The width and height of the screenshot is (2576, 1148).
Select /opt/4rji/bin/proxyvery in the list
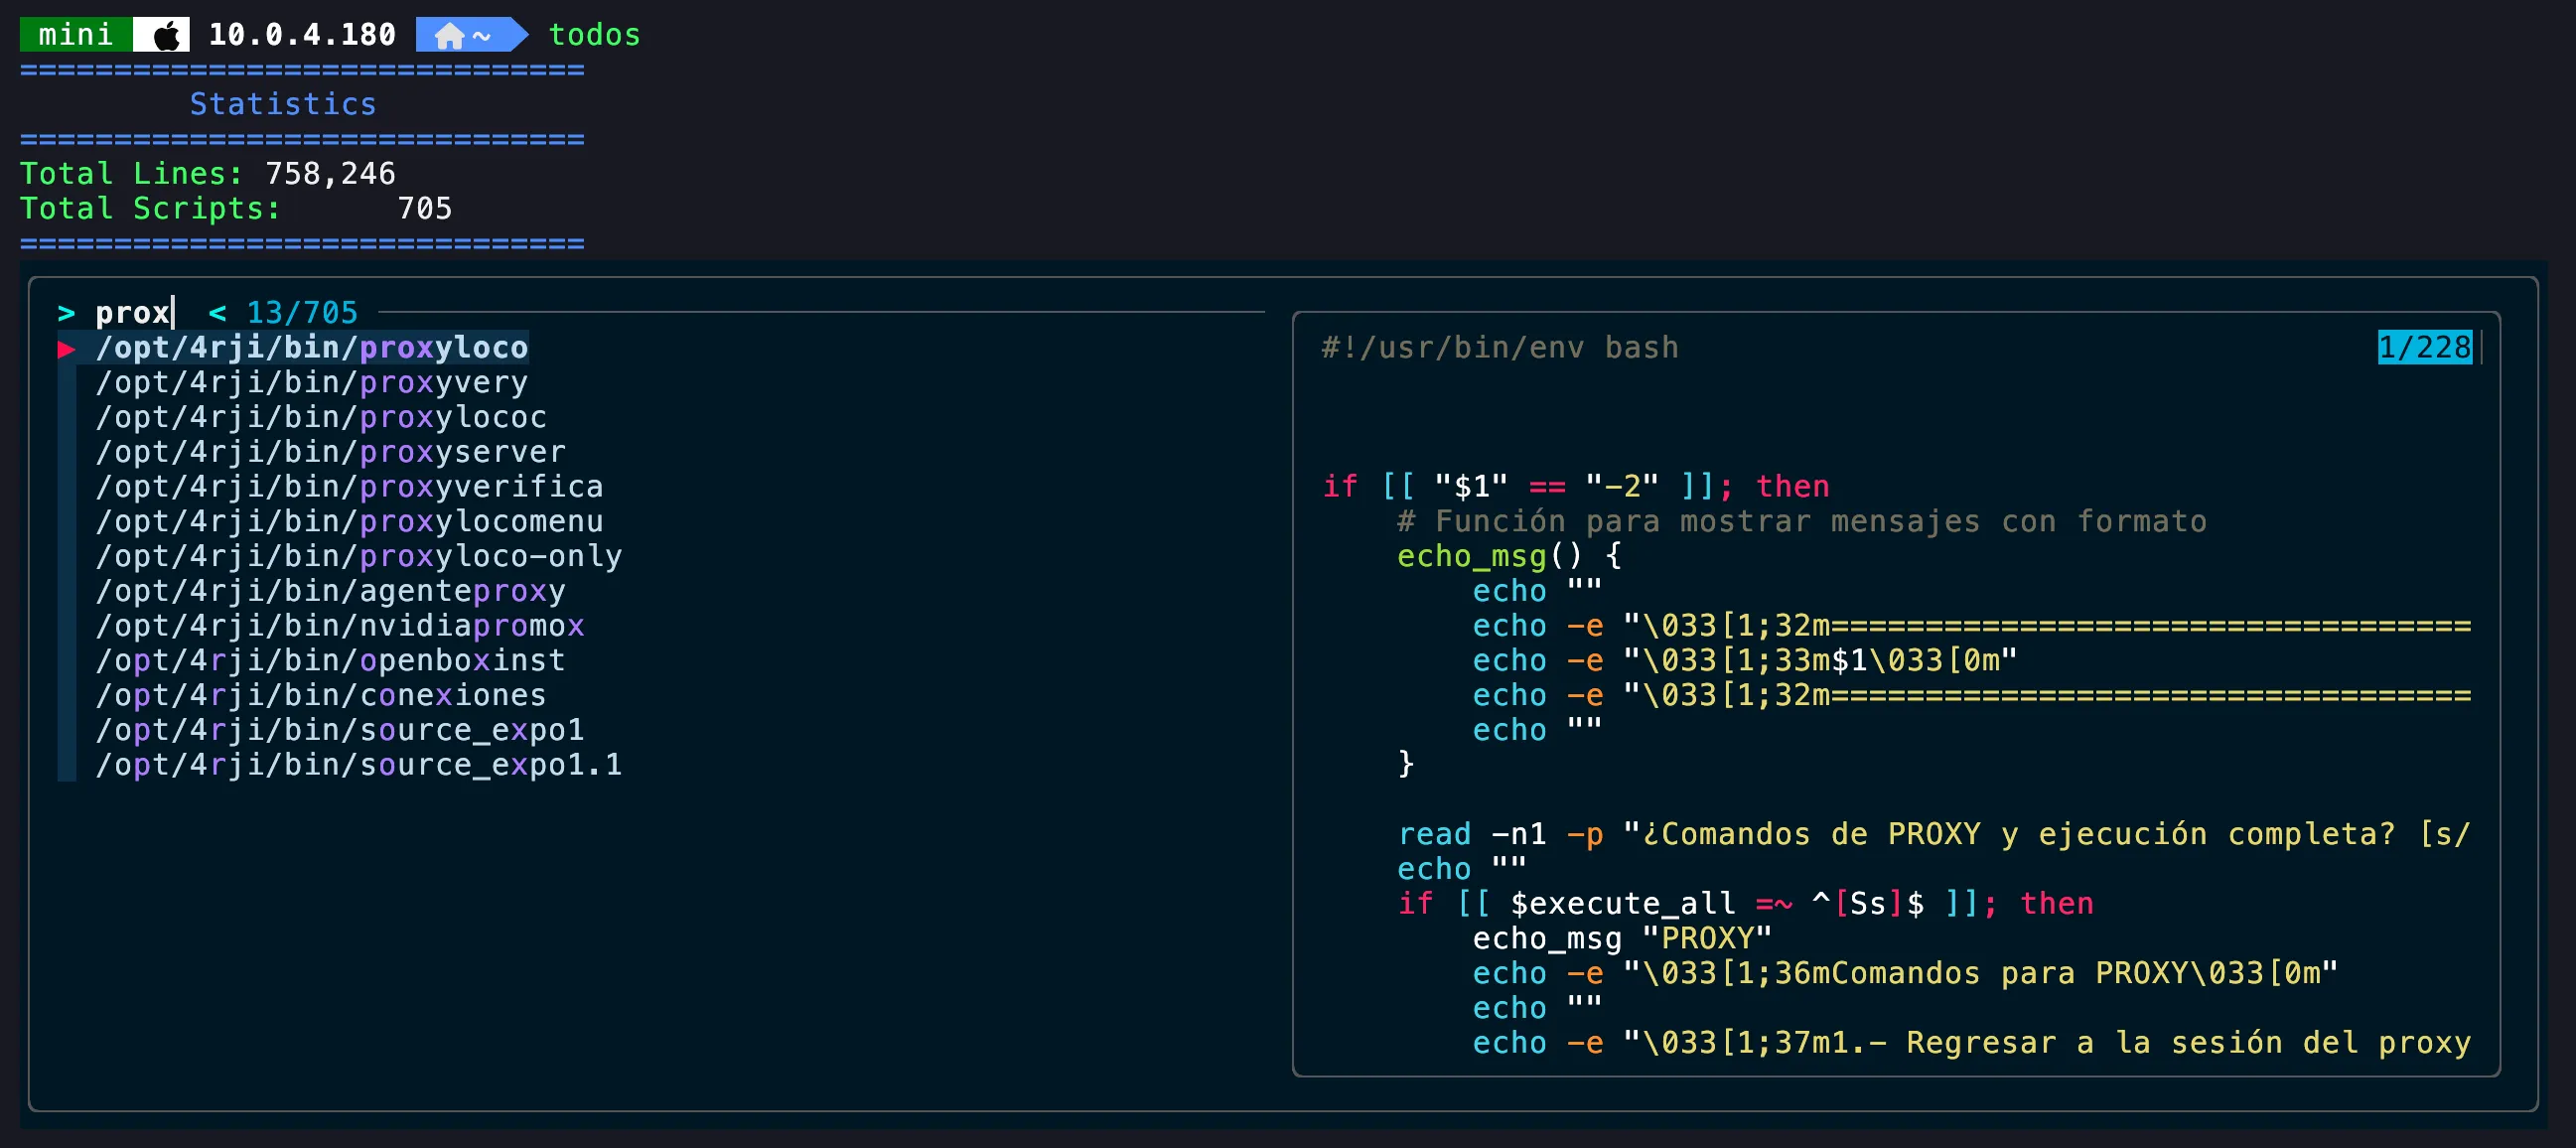[x=311, y=382]
